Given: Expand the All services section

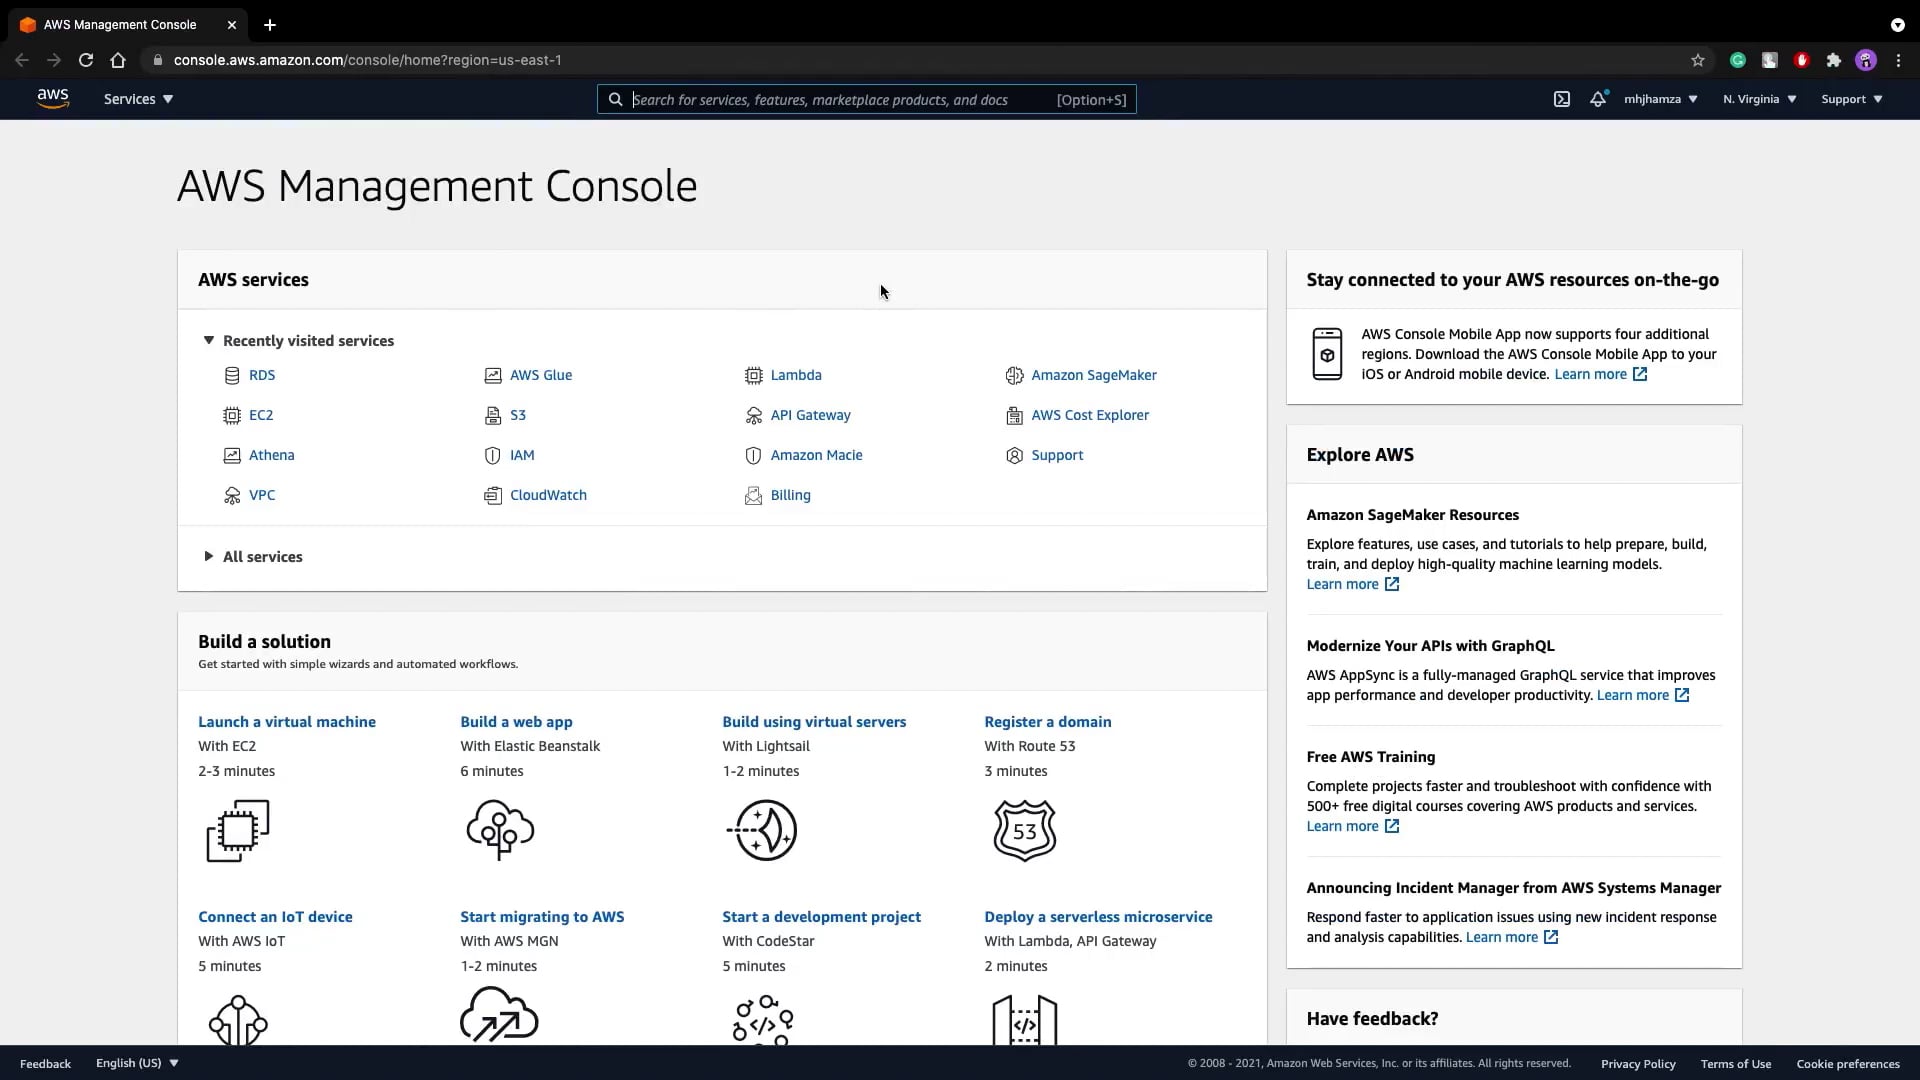Looking at the screenshot, I should point(253,557).
